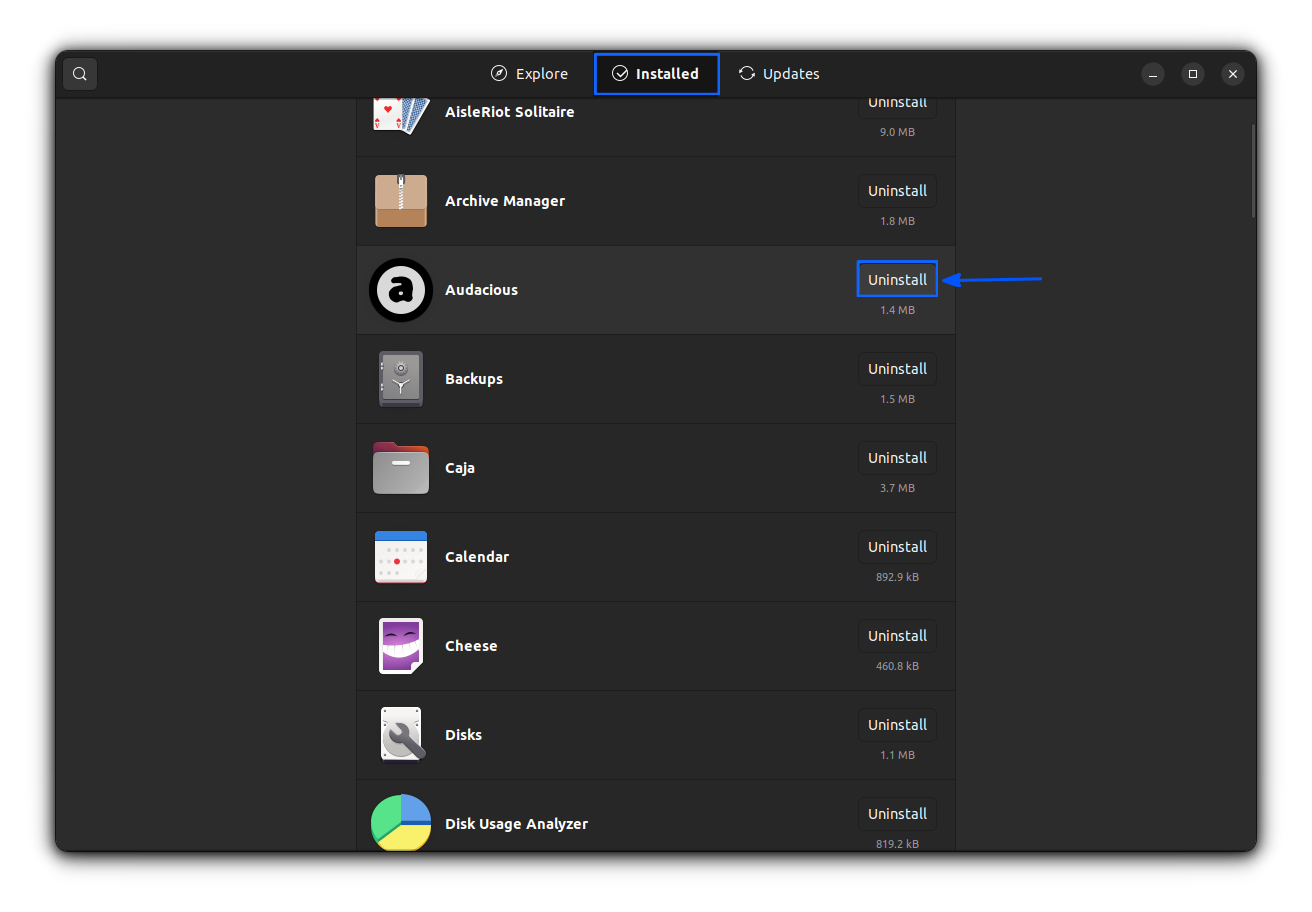Select the Cheese smiley icon

tap(400, 645)
